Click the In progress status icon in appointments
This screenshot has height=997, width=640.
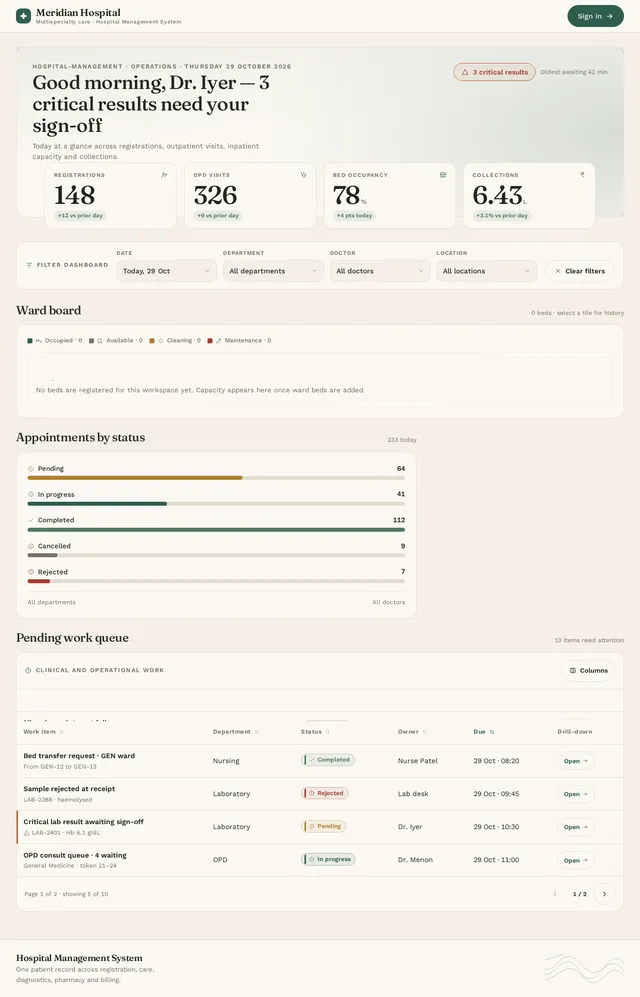click(31, 494)
